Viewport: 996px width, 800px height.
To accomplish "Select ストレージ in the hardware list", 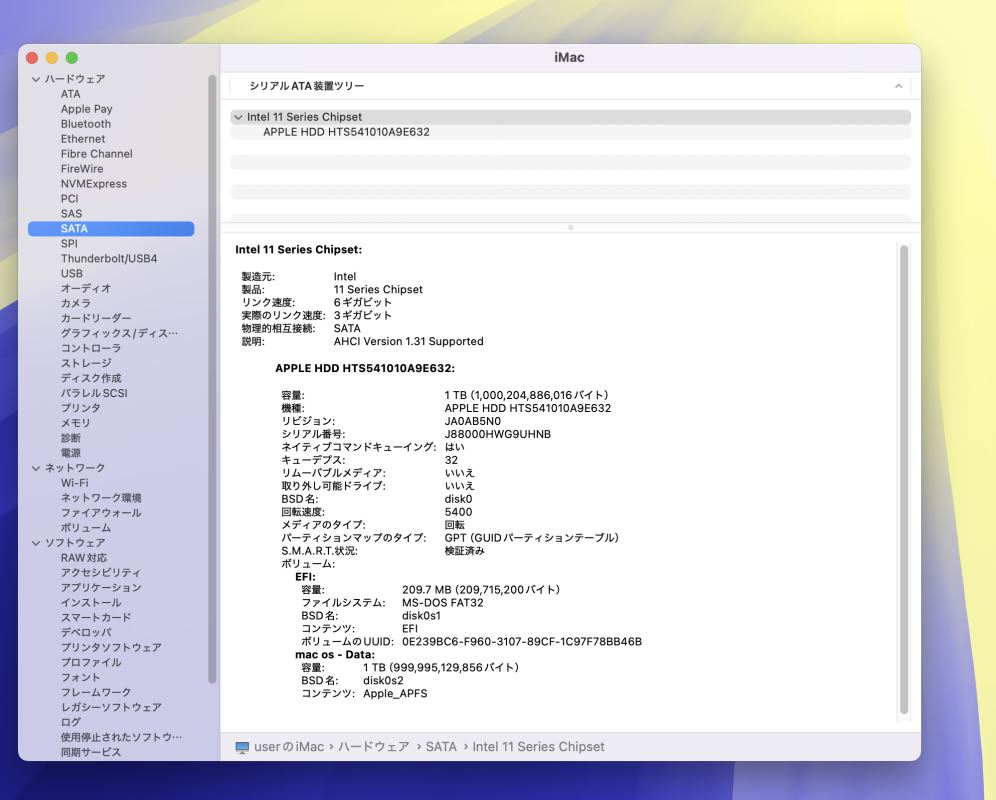I will (85, 363).
